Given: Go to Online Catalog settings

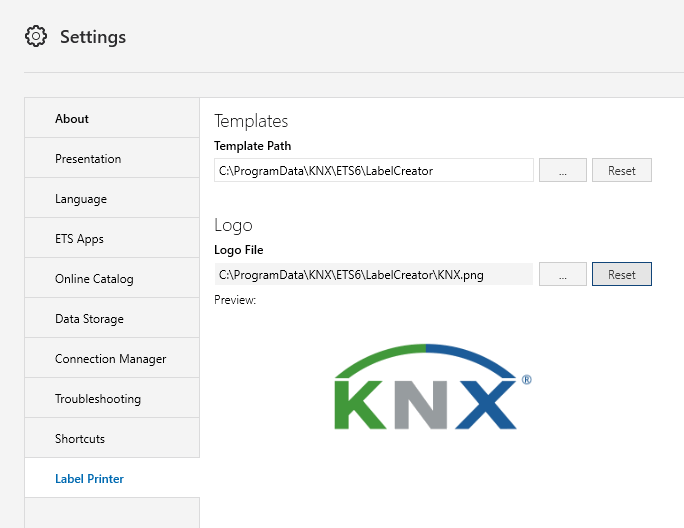Looking at the screenshot, I should point(112,278).
